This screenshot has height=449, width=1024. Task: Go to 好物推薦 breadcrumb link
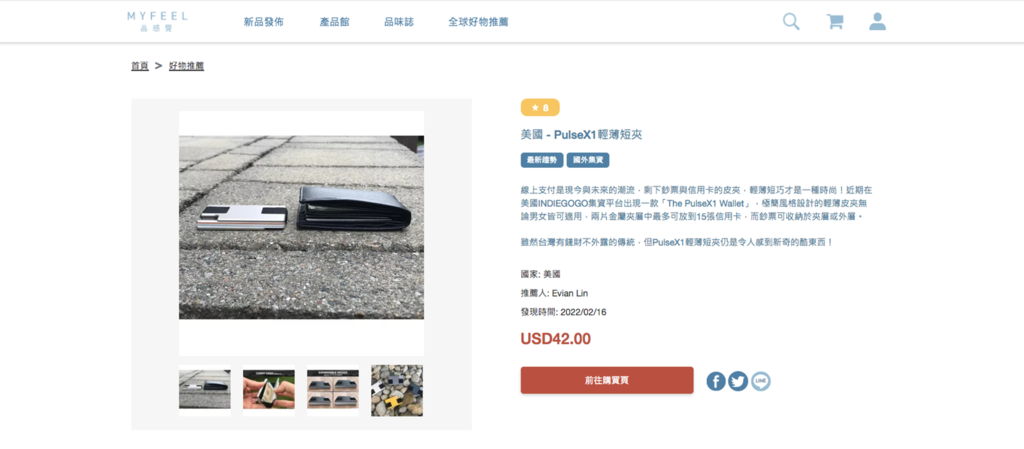(186, 66)
